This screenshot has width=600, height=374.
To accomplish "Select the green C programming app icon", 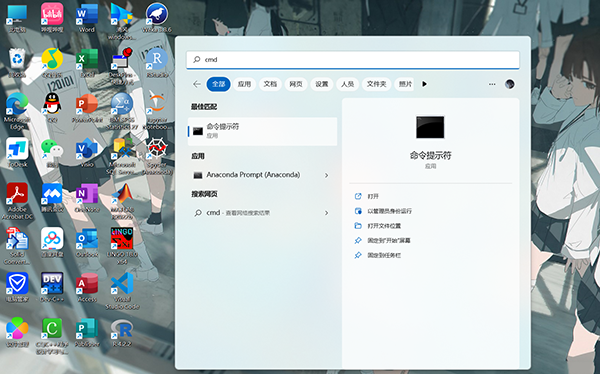I will [52, 335].
